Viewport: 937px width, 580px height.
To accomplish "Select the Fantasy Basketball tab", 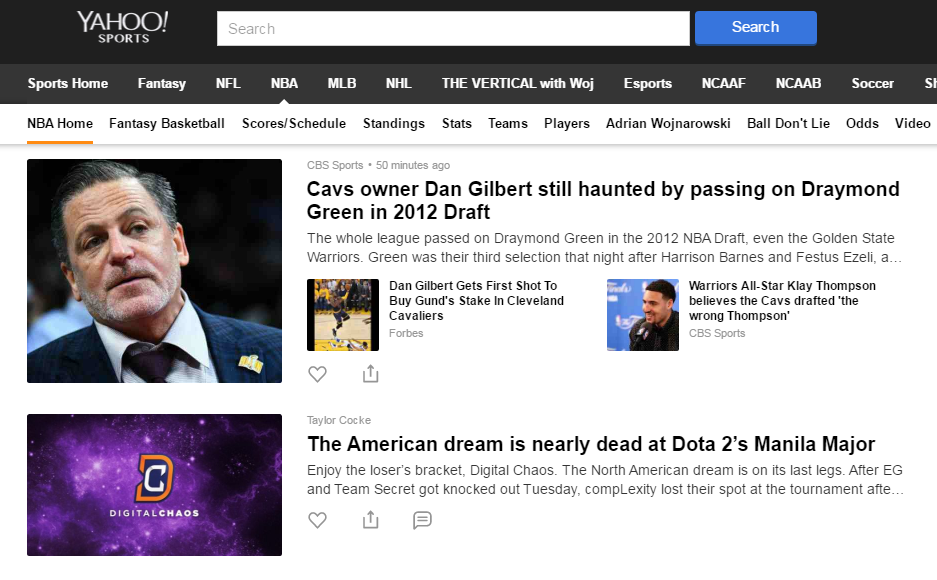I will tap(167, 123).
